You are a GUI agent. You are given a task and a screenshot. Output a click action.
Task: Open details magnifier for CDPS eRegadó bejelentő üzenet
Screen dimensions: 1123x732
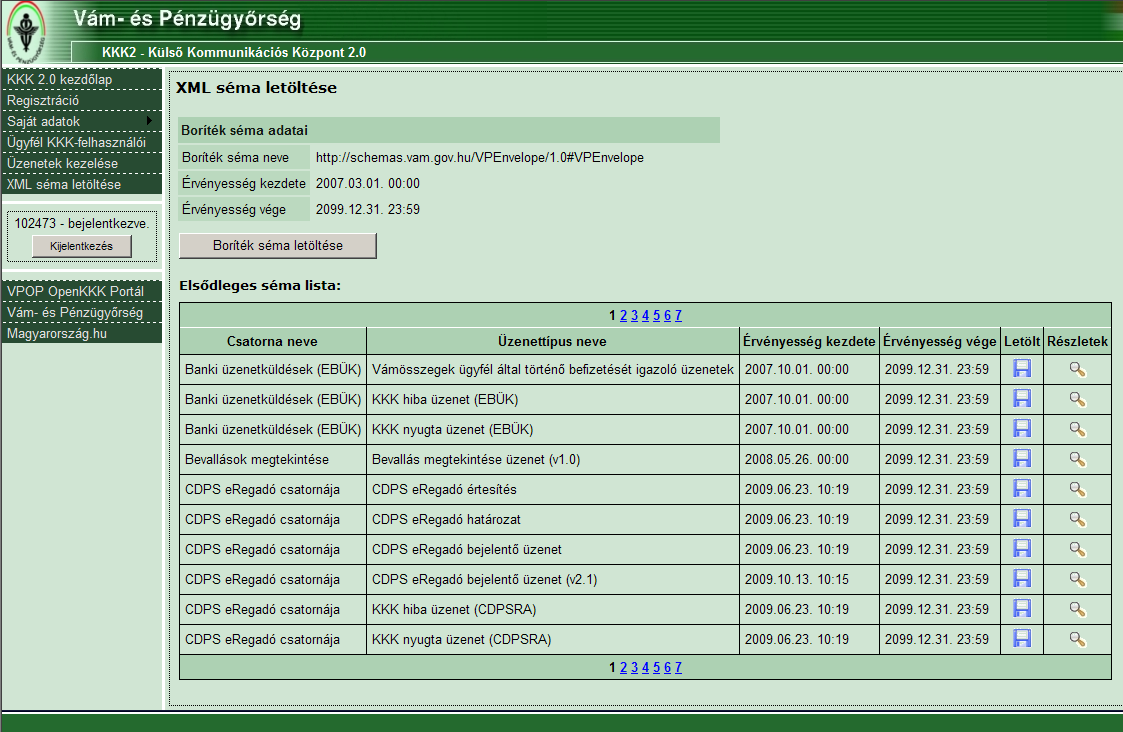pos(1077,550)
